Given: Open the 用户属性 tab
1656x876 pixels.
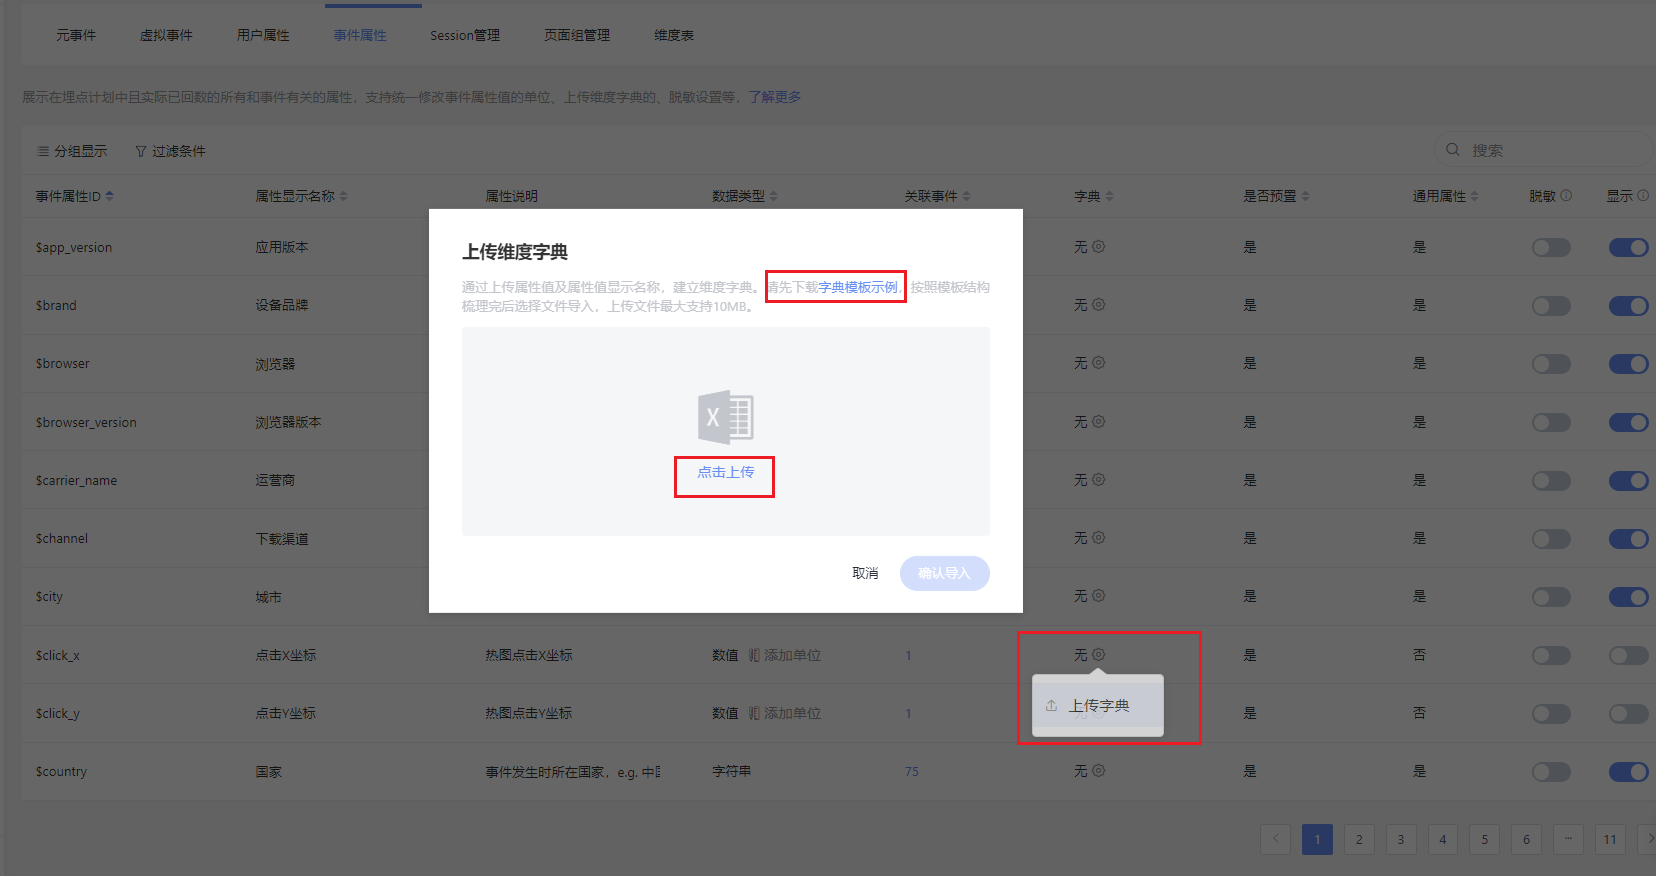Looking at the screenshot, I should click(263, 35).
